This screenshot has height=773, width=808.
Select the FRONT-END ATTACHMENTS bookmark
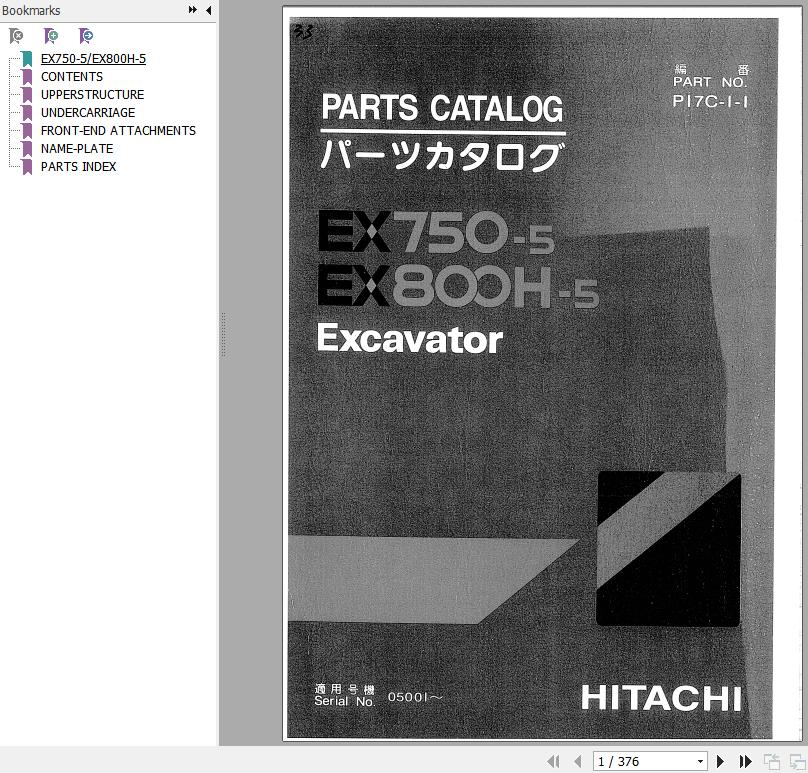119,131
